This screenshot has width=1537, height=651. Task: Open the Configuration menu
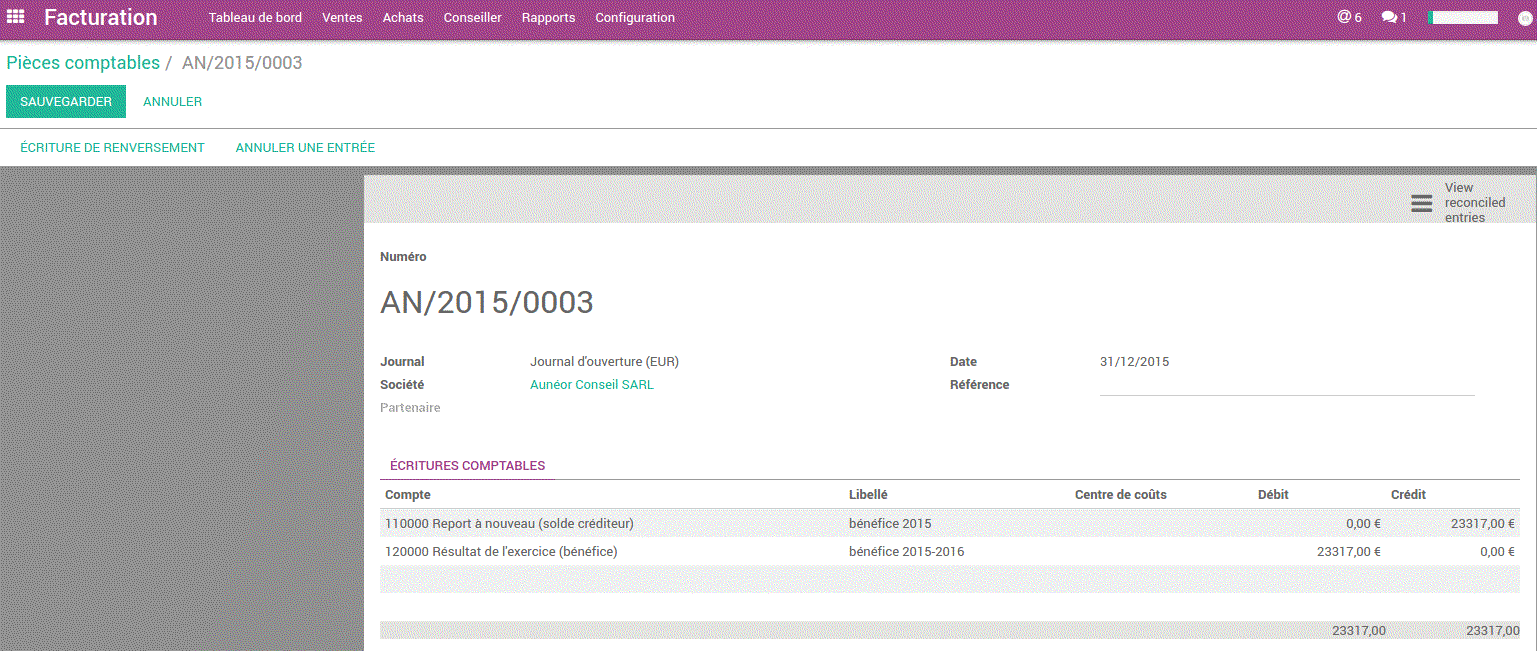pos(634,17)
